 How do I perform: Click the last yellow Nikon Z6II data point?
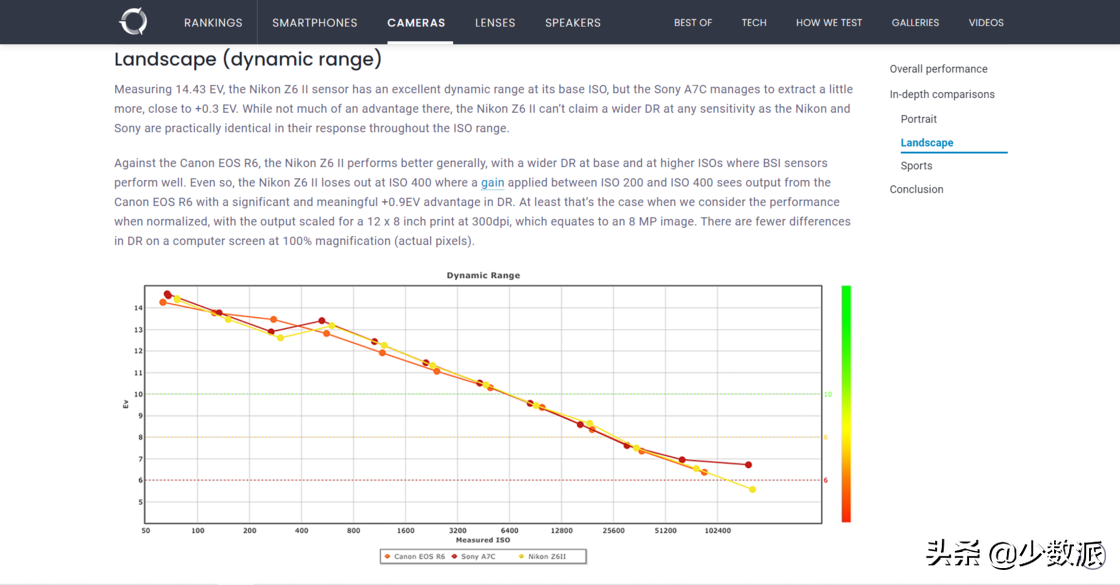752,489
